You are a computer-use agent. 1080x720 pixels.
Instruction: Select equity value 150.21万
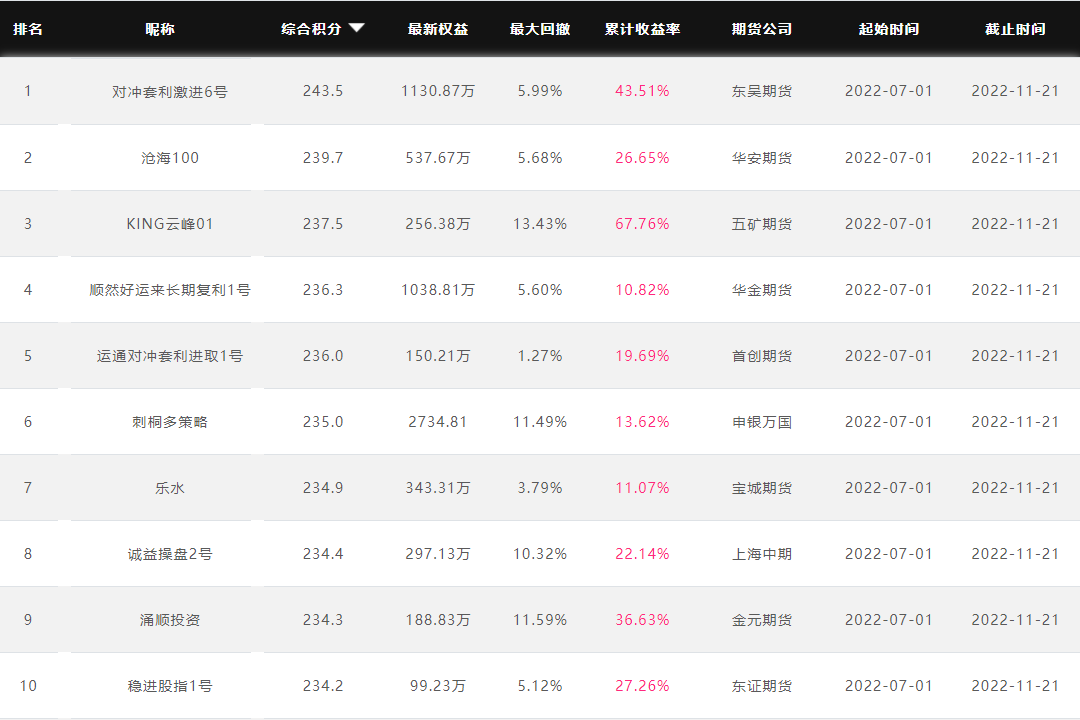[438, 356]
